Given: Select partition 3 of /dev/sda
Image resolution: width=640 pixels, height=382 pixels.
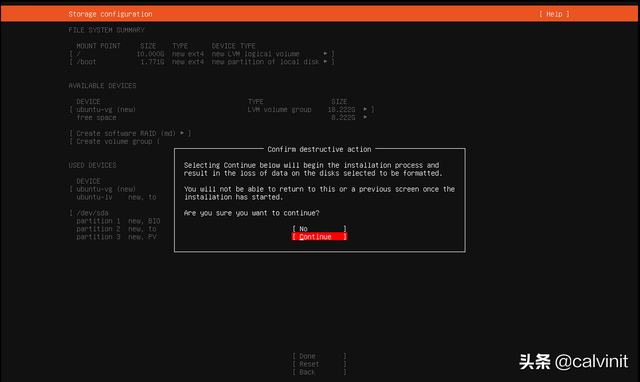Looking at the screenshot, I should (x=116, y=237).
